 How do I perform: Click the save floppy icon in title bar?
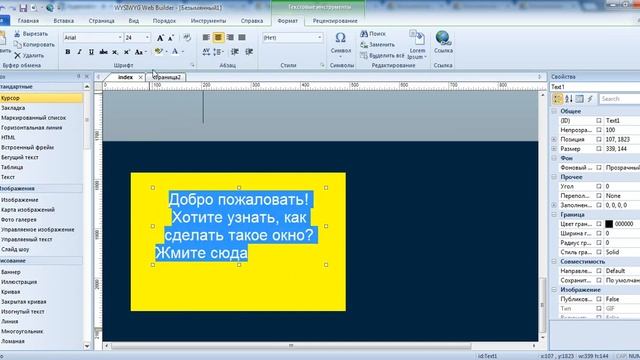[x=23, y=8]
